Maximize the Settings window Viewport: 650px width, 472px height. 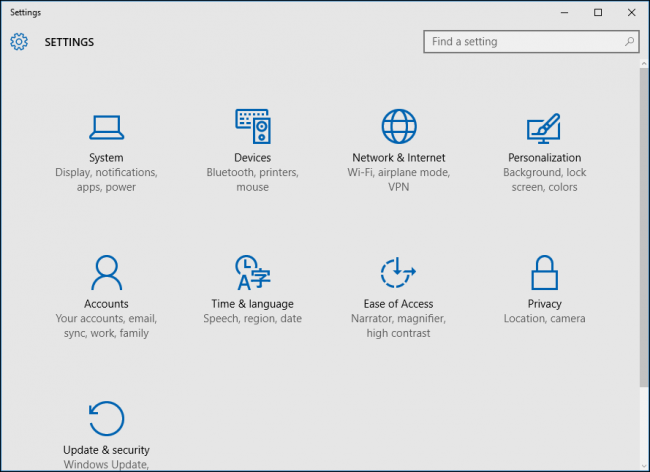tap(598, 12)
